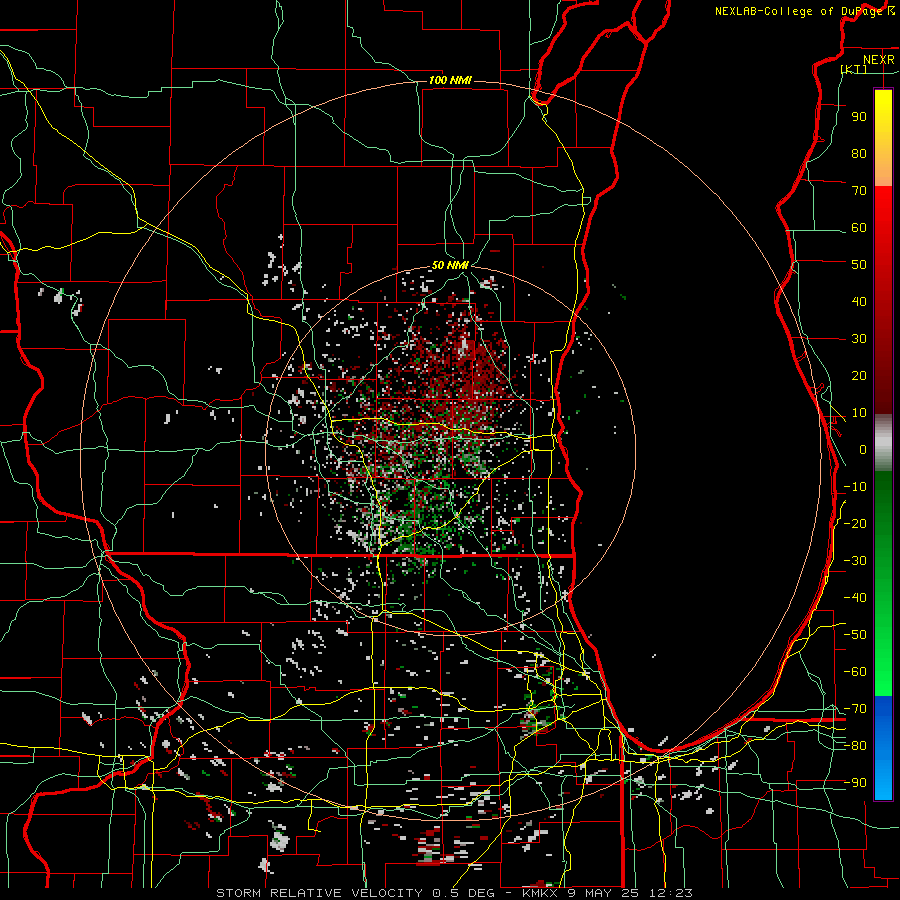Click the -90 value on the velocity scale

tap(855, 783)
